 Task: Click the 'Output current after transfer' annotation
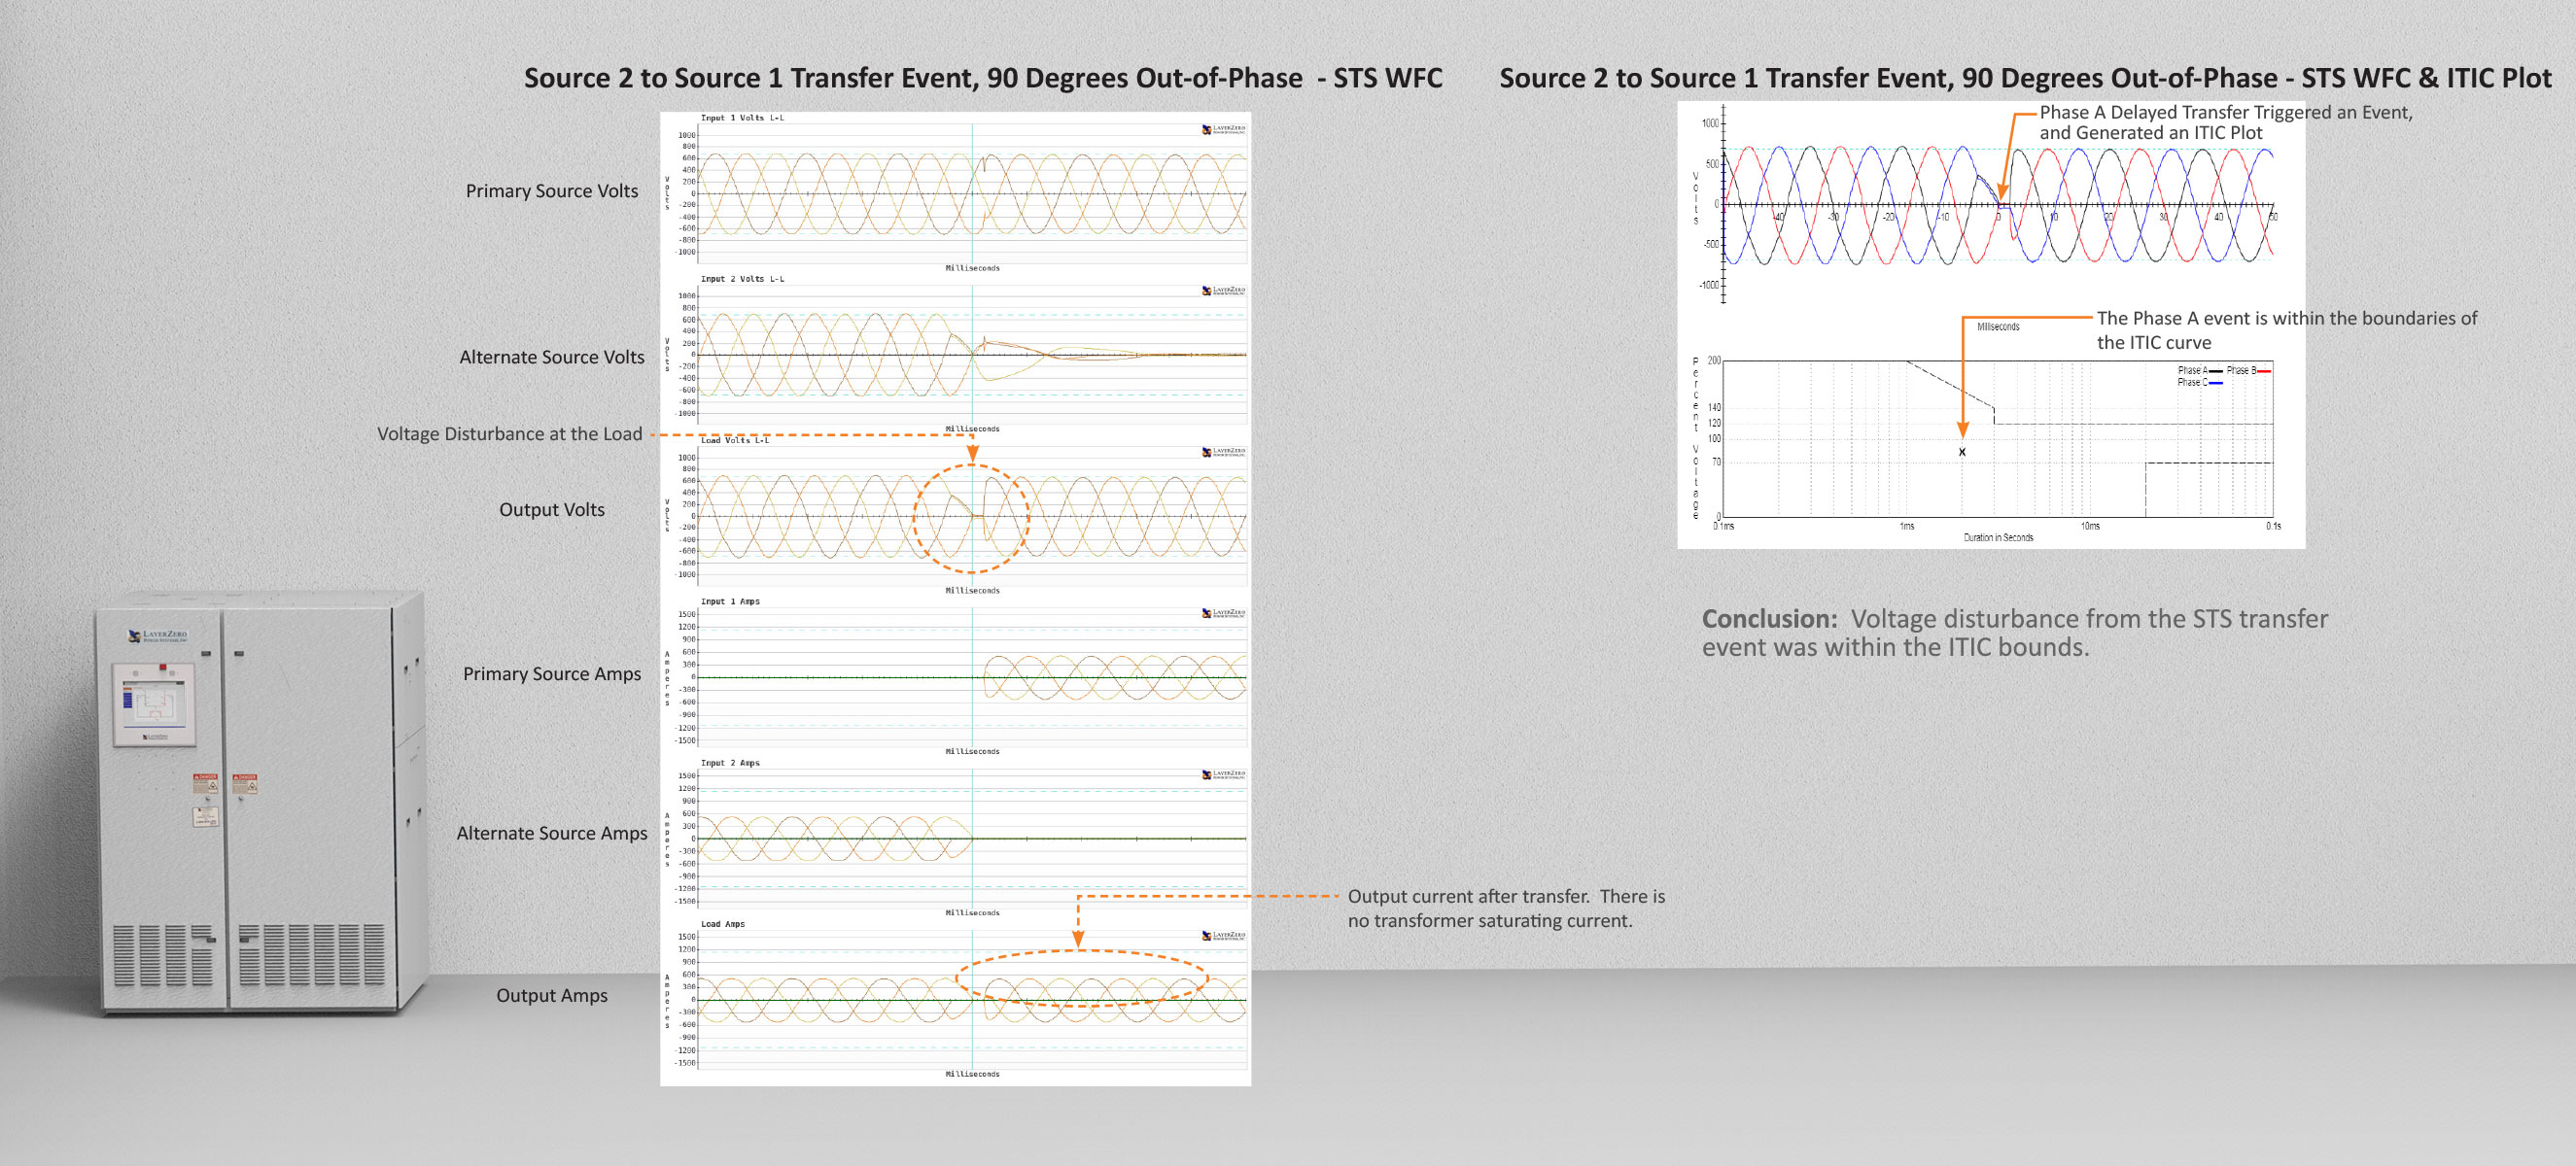[x=1506, y=908]
